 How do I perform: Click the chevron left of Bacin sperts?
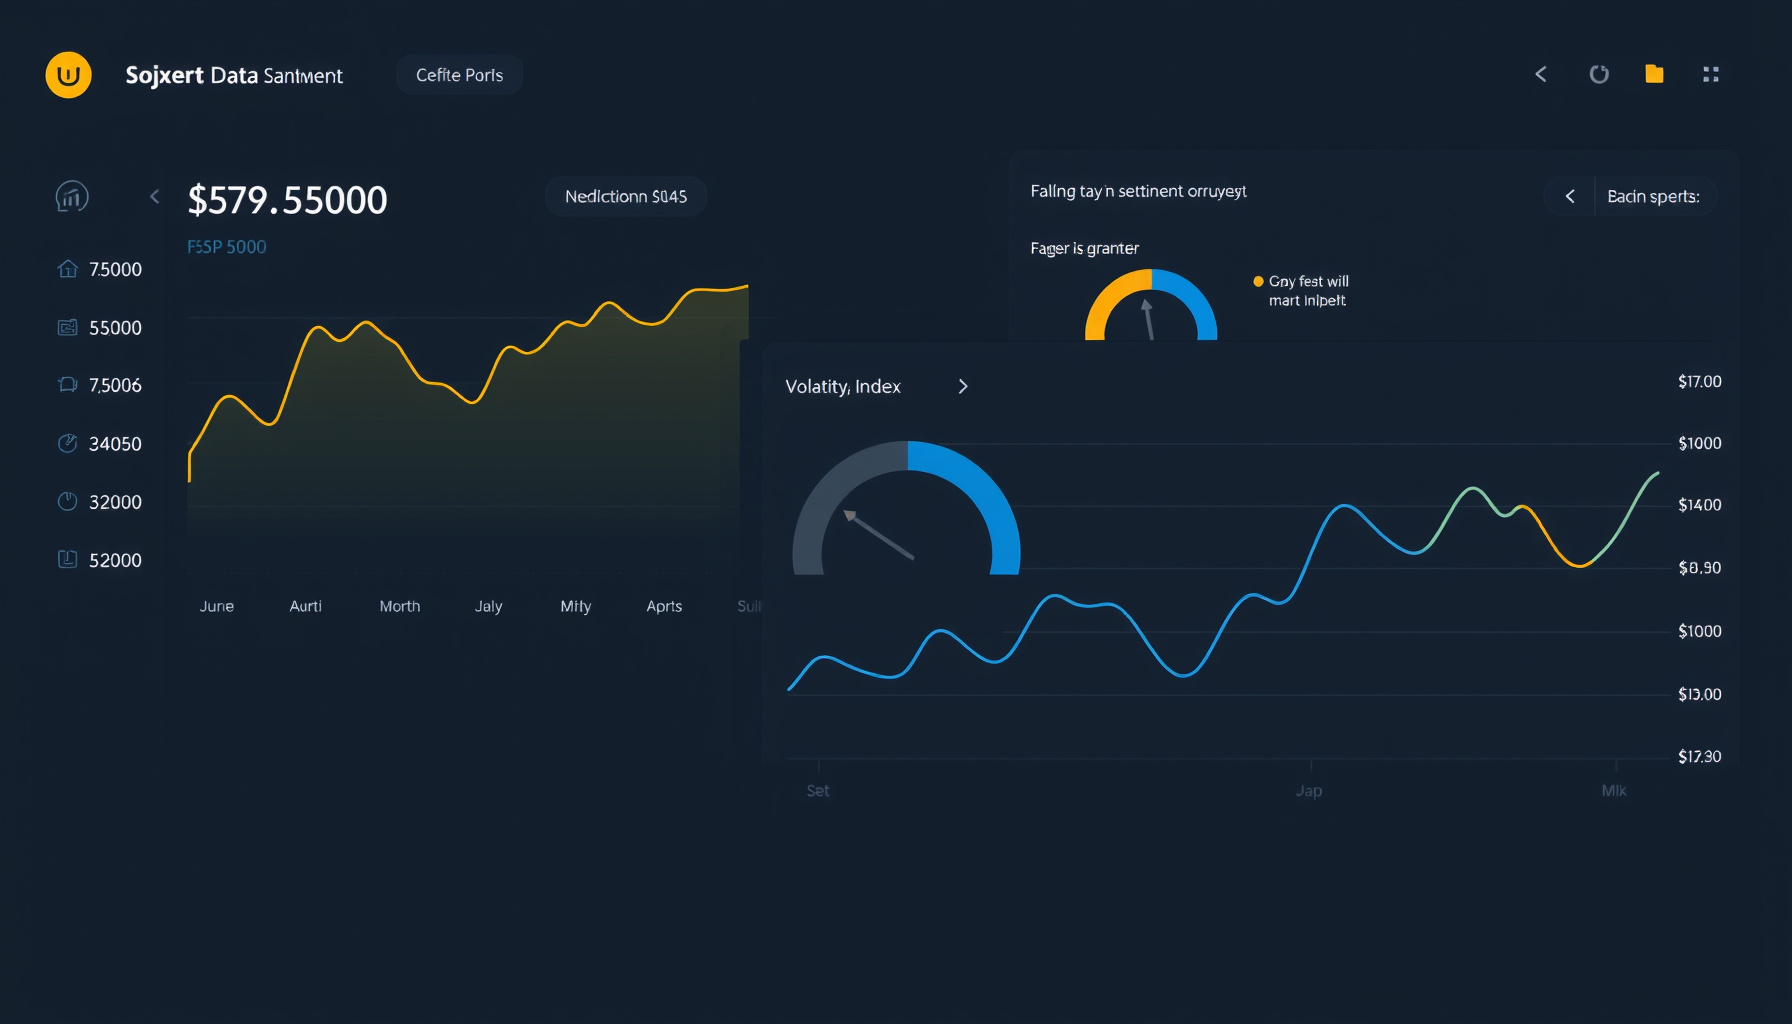pyautogui.click(x=1570, y=196)
